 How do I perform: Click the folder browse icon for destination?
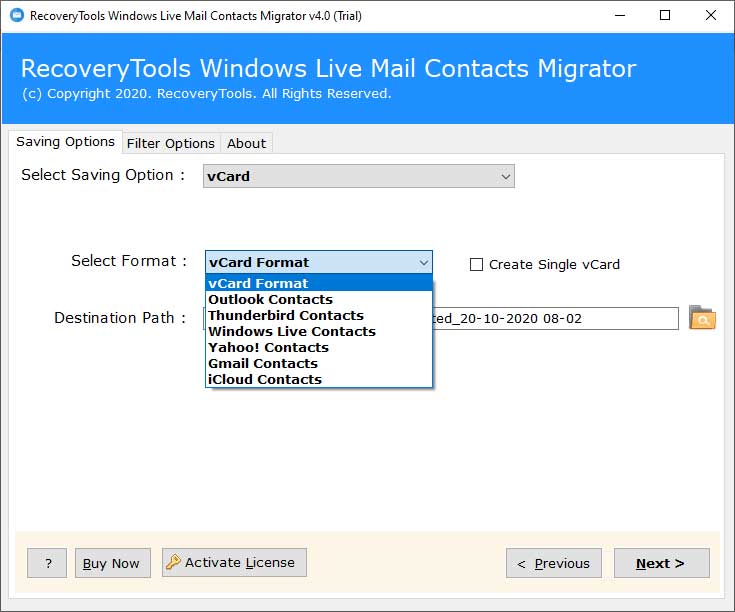click(702, 318)
